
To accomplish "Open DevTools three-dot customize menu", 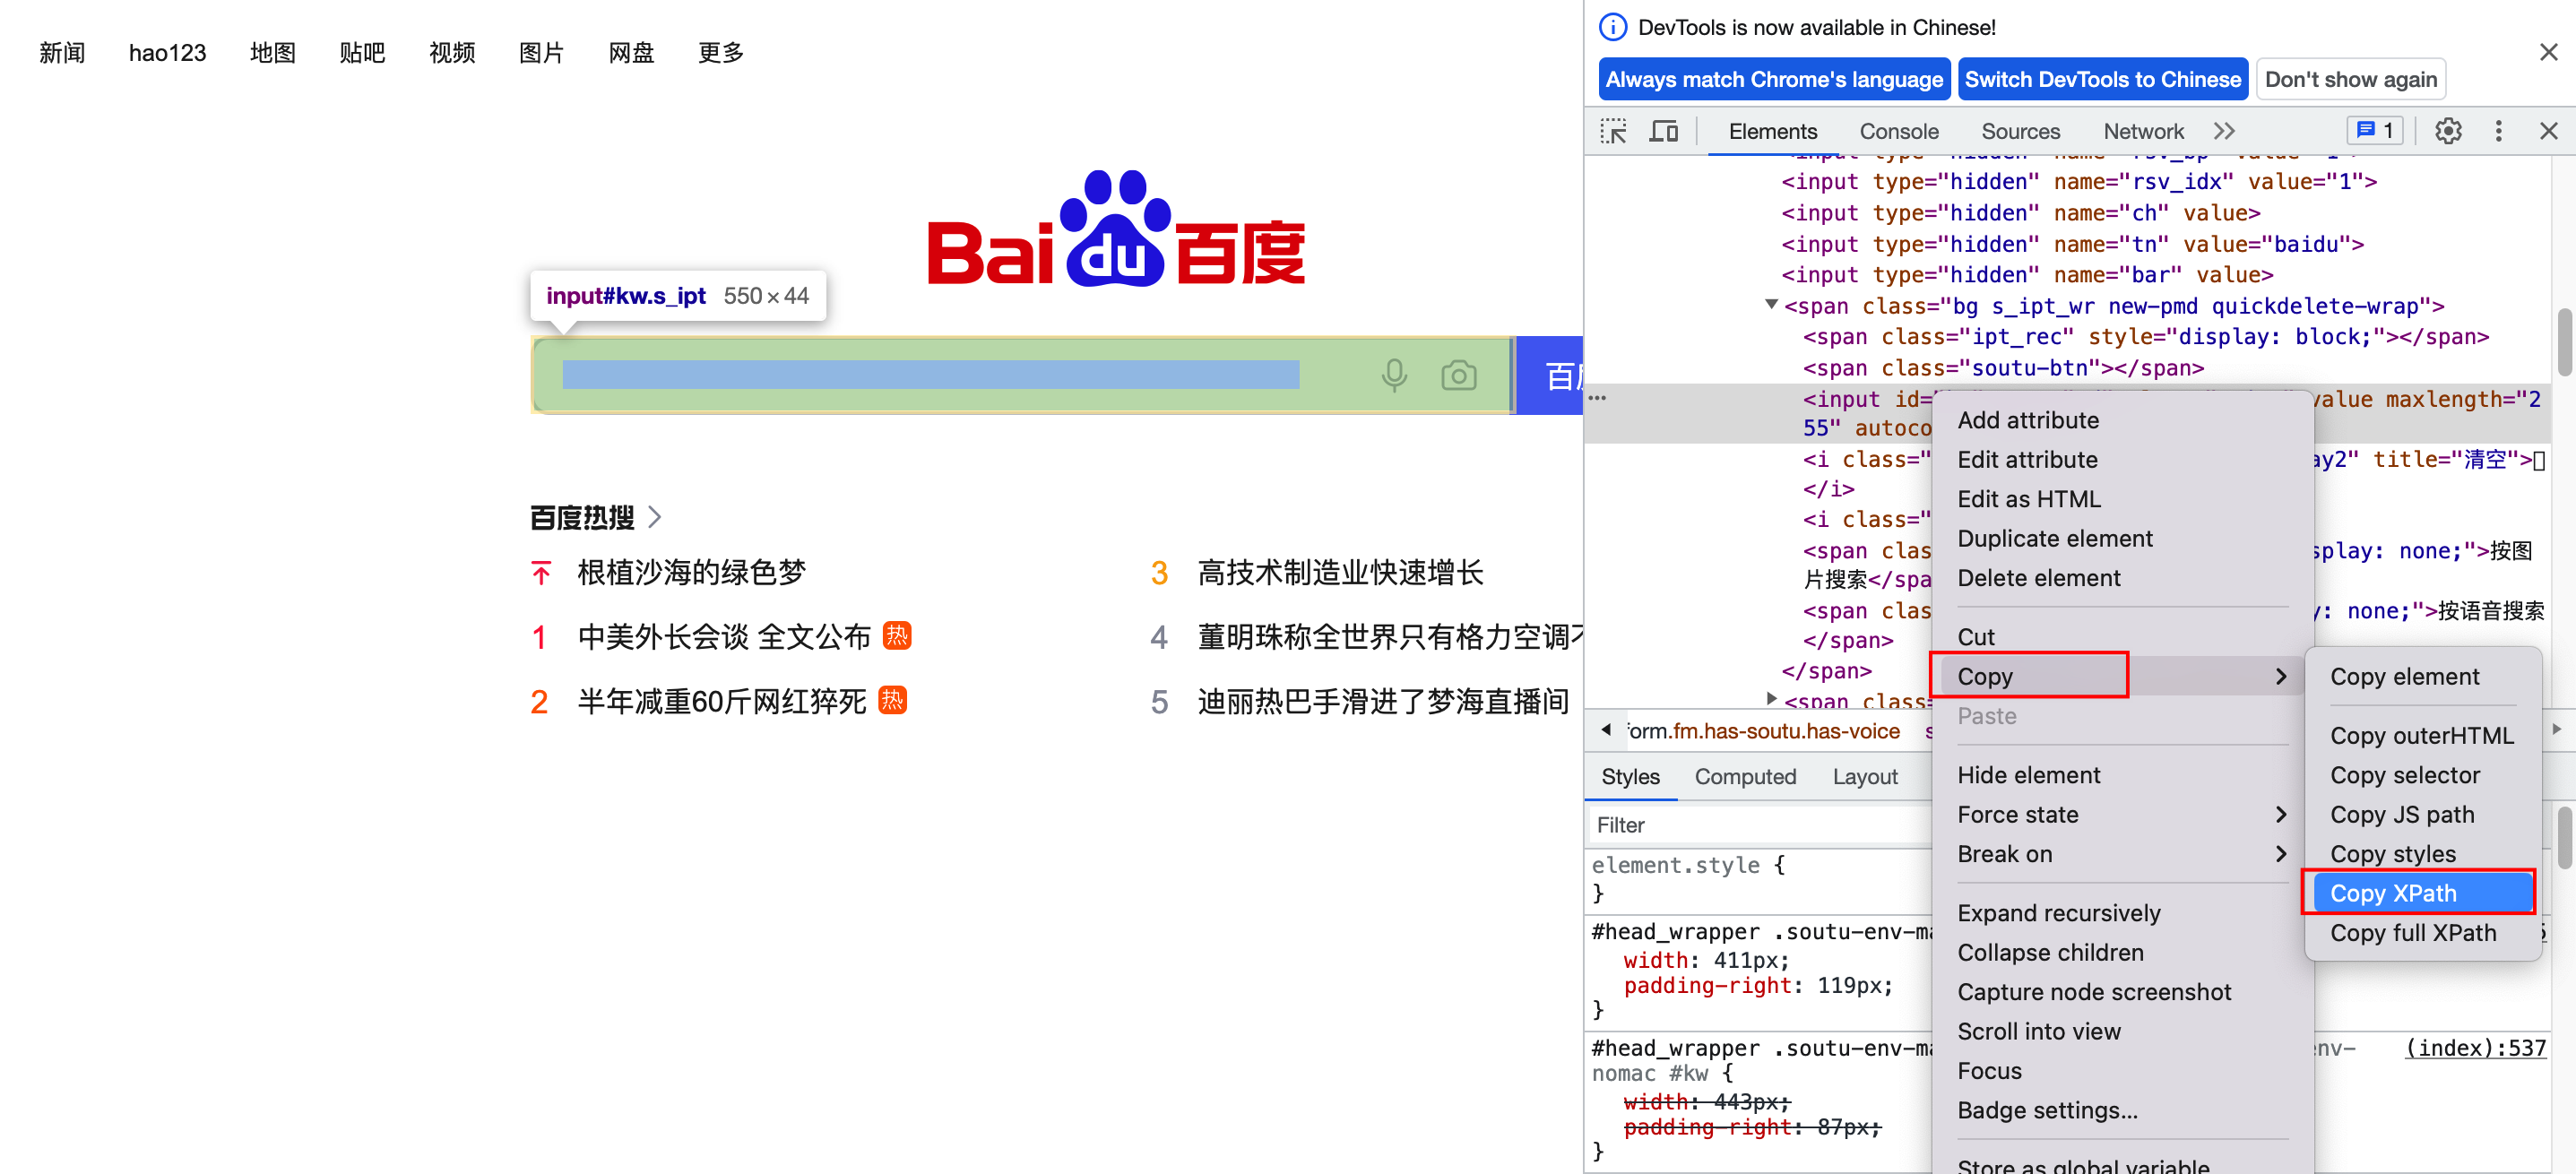I will pos(2498,131).
